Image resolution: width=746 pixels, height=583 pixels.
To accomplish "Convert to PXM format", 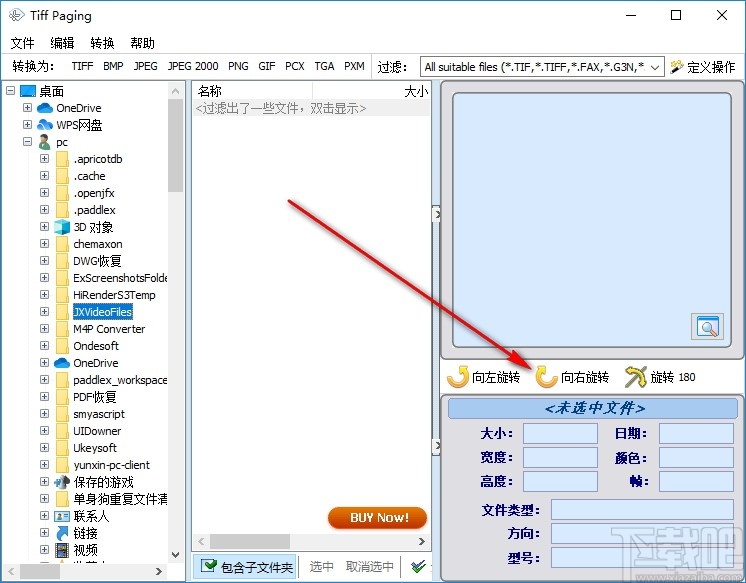I will (354, 66).
